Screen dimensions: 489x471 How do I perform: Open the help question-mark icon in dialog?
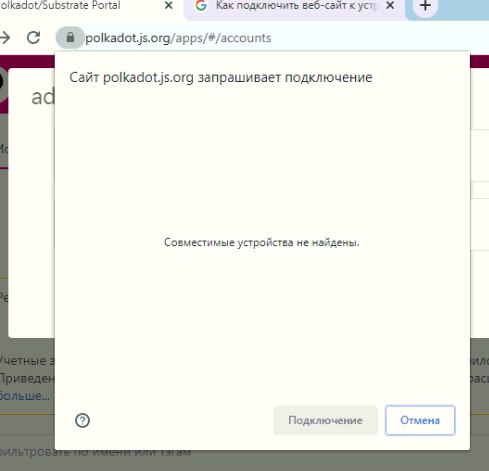(x=82, y=420)
